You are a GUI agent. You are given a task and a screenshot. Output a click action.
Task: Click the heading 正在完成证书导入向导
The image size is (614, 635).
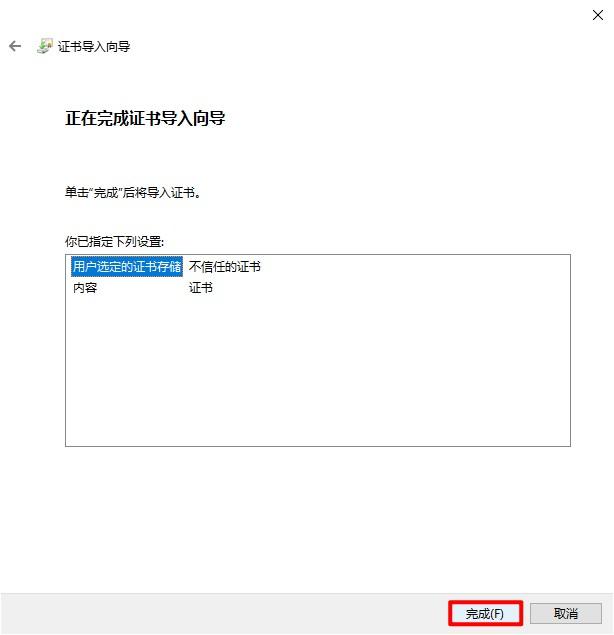[145, 118]
